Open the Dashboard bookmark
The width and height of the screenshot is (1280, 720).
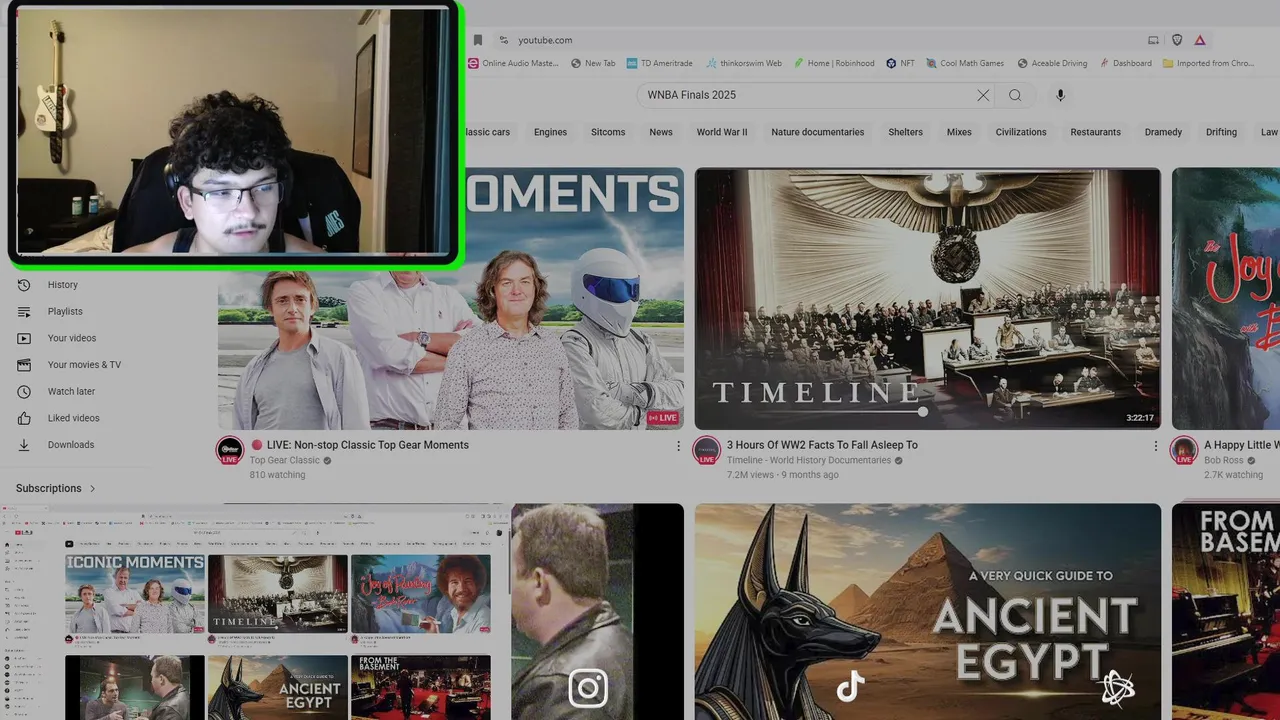tap(1125, 63)
